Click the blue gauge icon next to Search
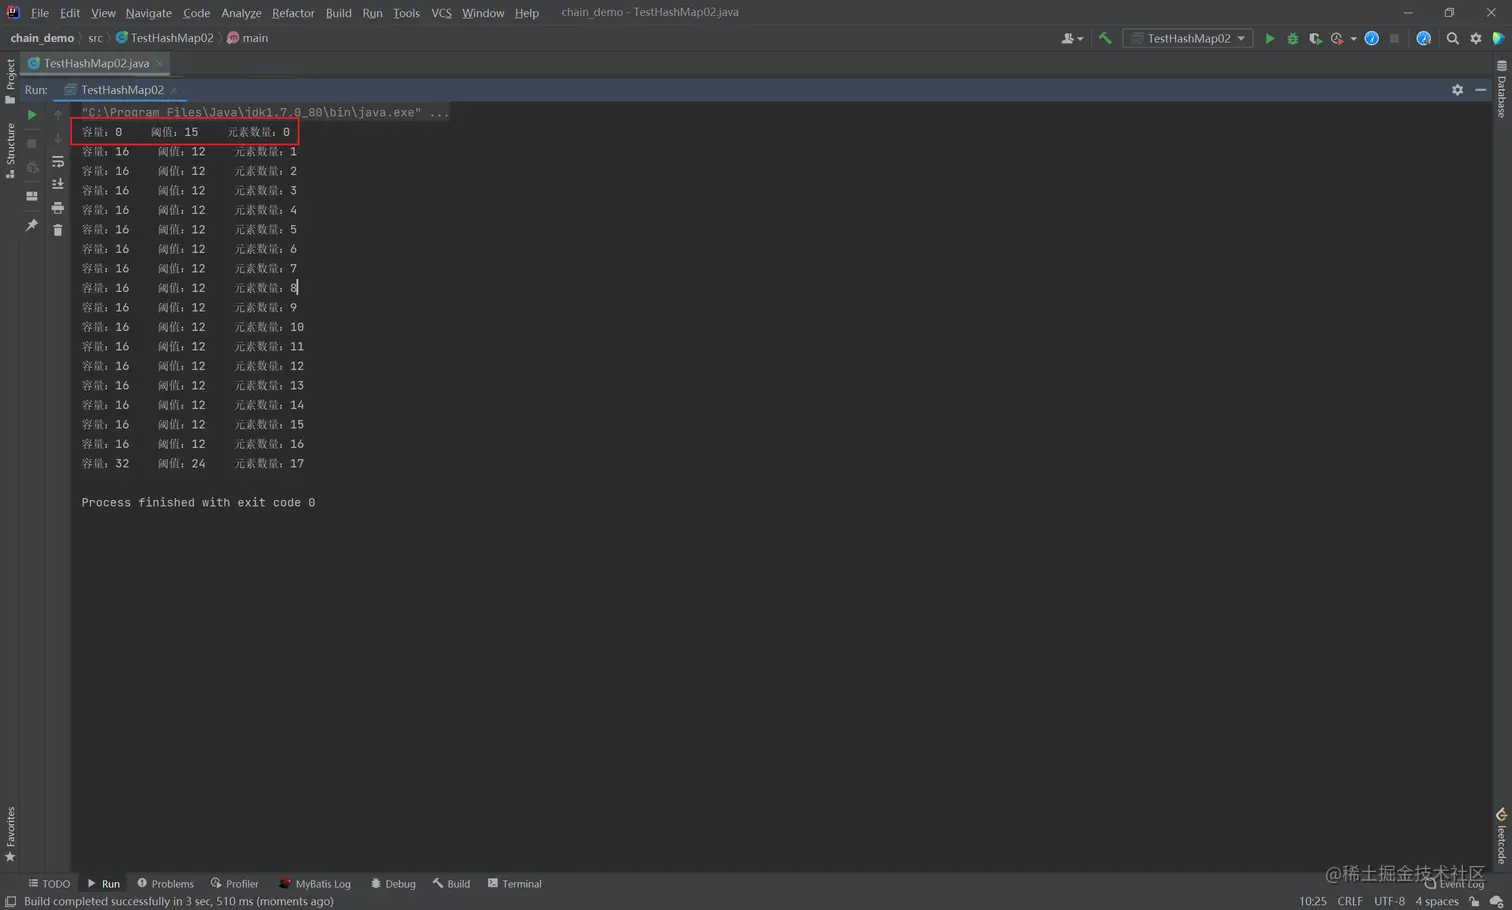This screenshot has width=1512, height=910. [1424, 38]
